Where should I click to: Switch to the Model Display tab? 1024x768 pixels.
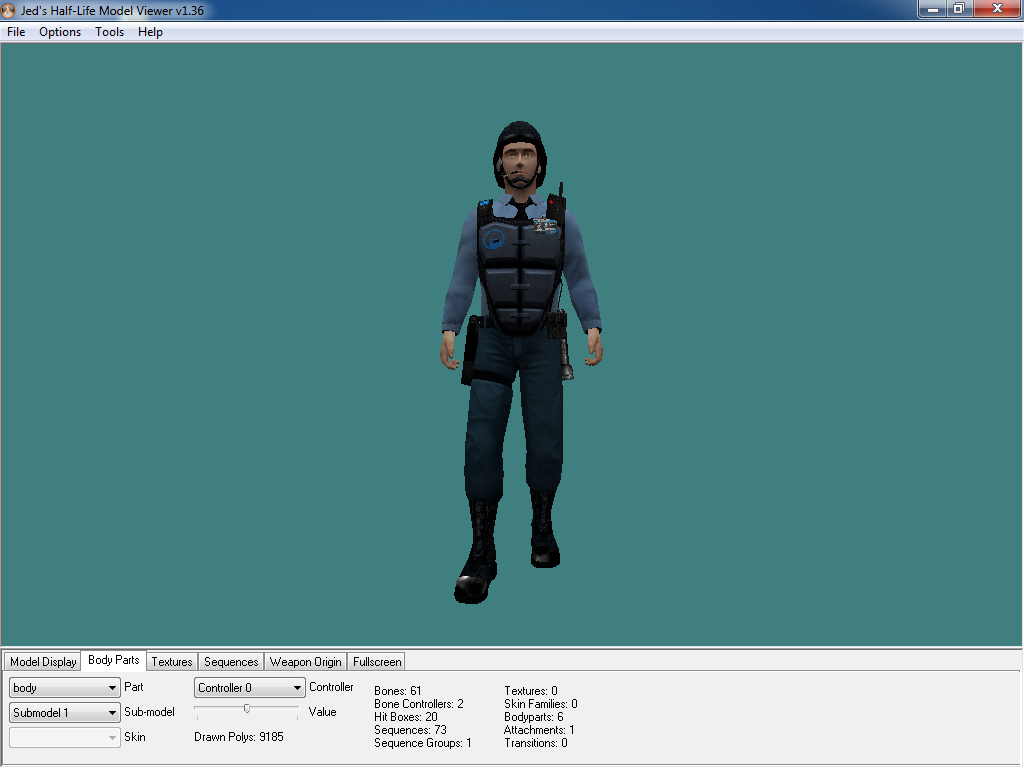coord(43,662)
